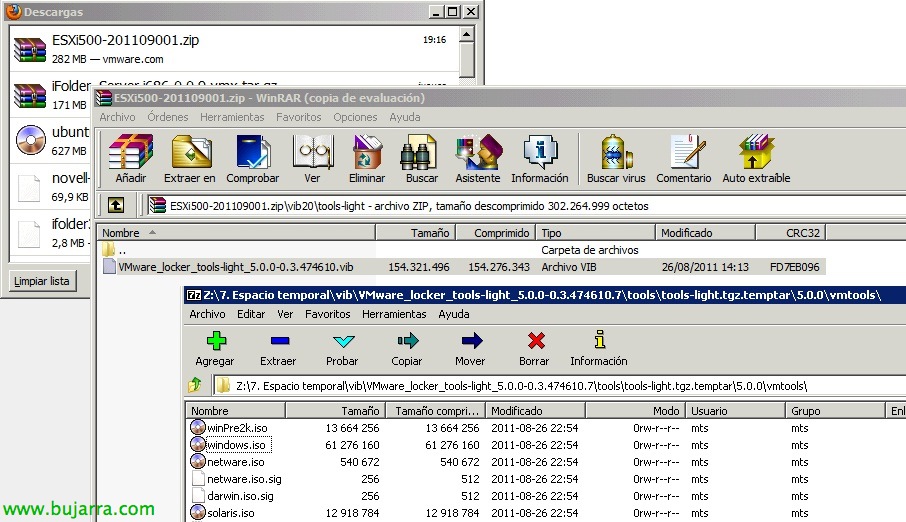Sort 7-Zip list by Tamaño compri... column
The width and height of the screenshot is (906, 522).
click(435, 410)
